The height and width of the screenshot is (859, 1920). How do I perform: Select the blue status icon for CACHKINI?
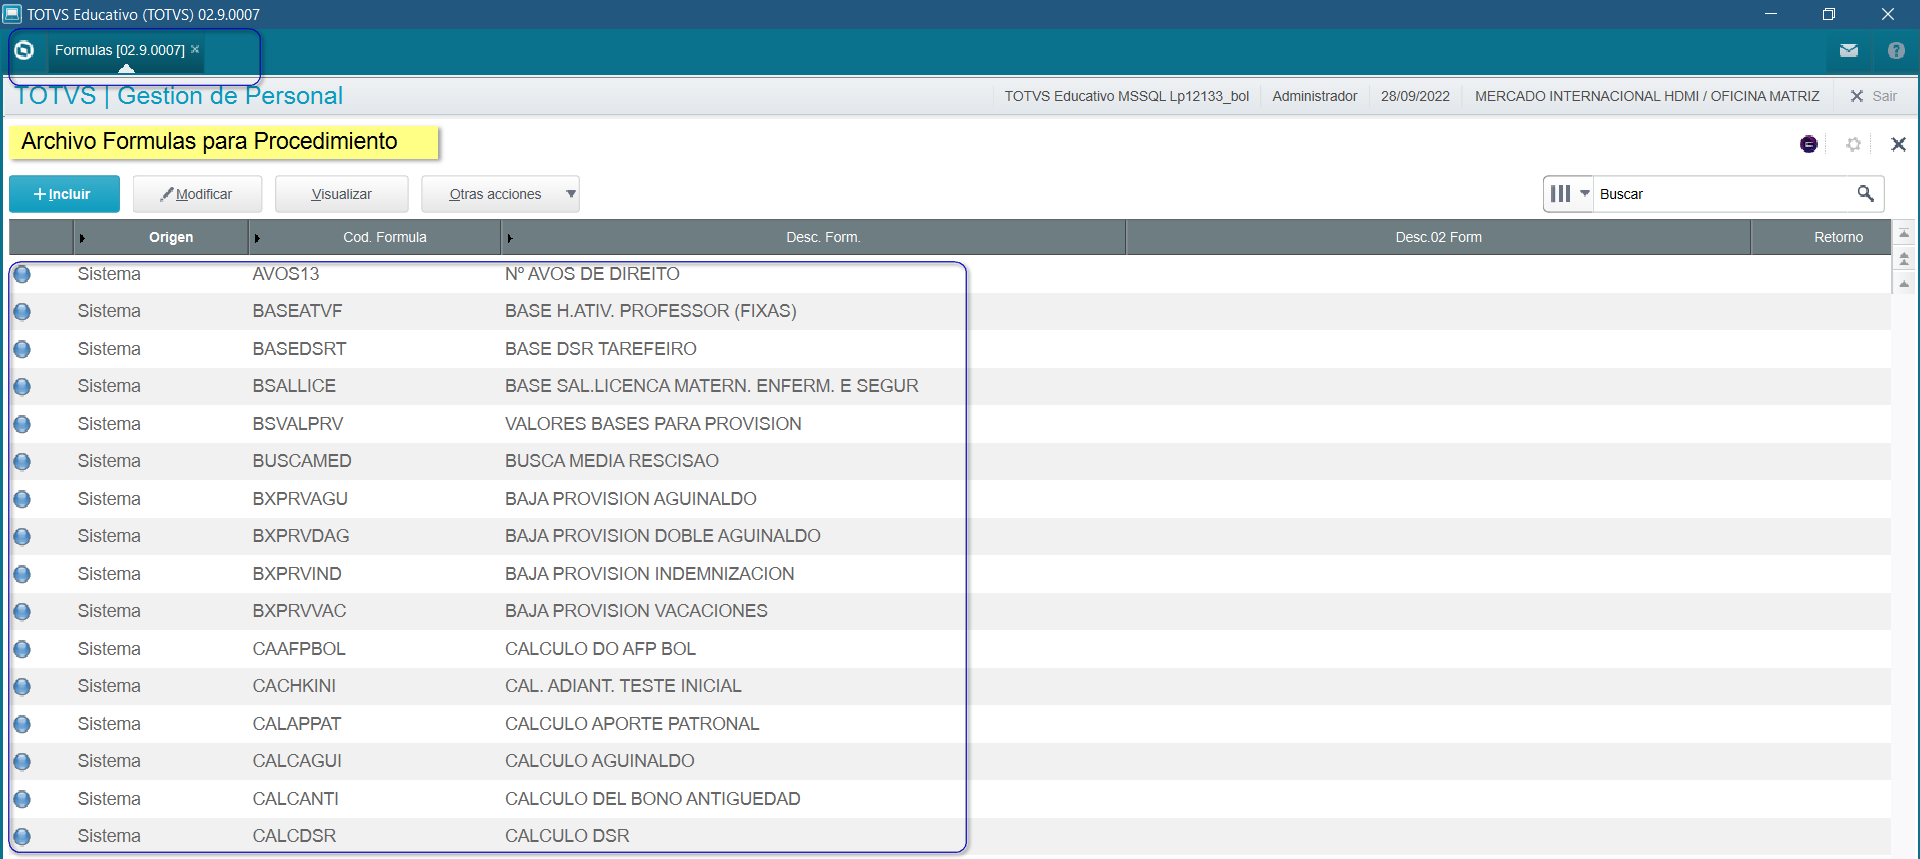22,686
